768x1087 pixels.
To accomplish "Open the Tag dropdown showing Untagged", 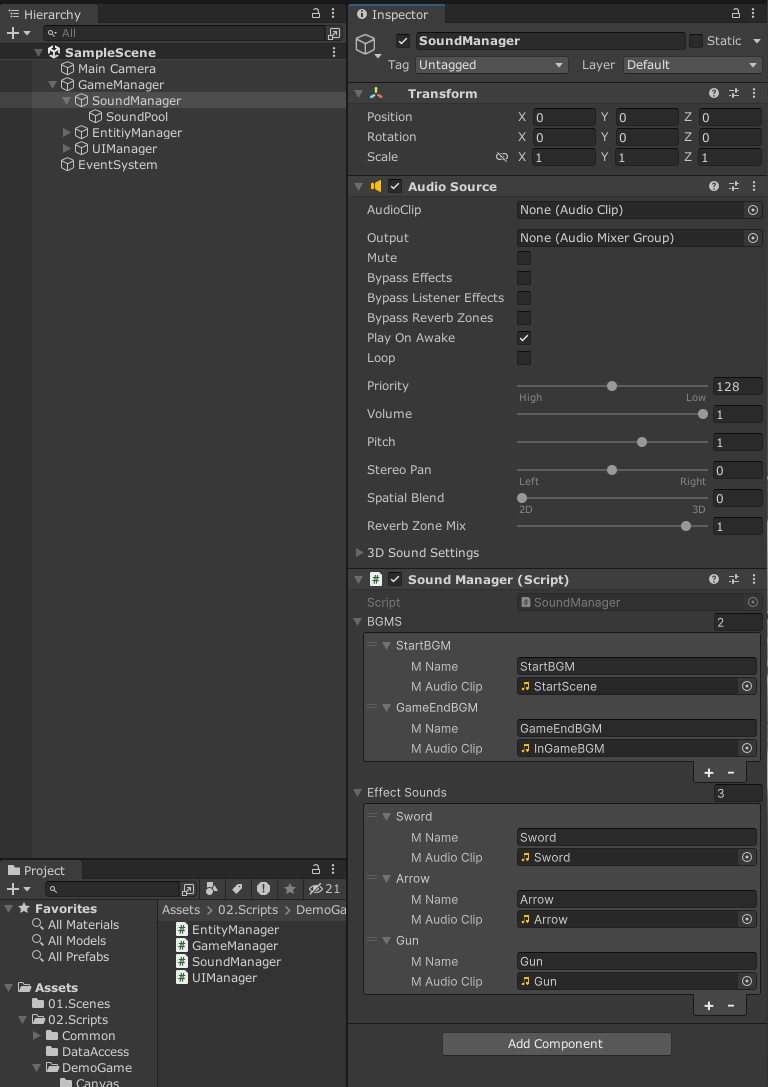I will tap(491, 64).
